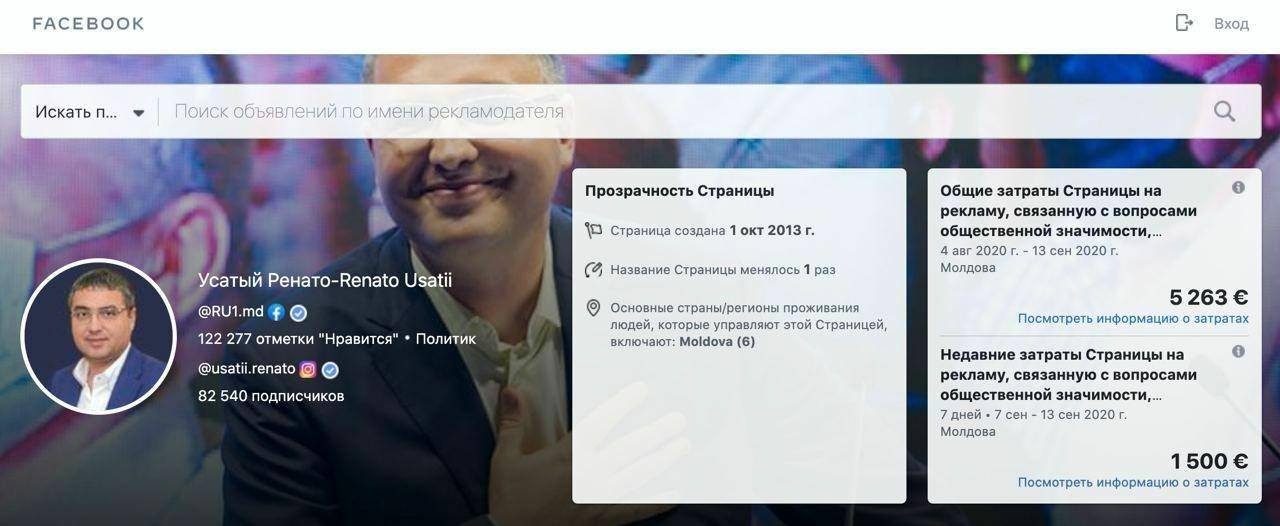Click info icon for total page ad spend
Image resolution: width=1280 pixels, height=526 pixels.
[x=1238, y=188]
